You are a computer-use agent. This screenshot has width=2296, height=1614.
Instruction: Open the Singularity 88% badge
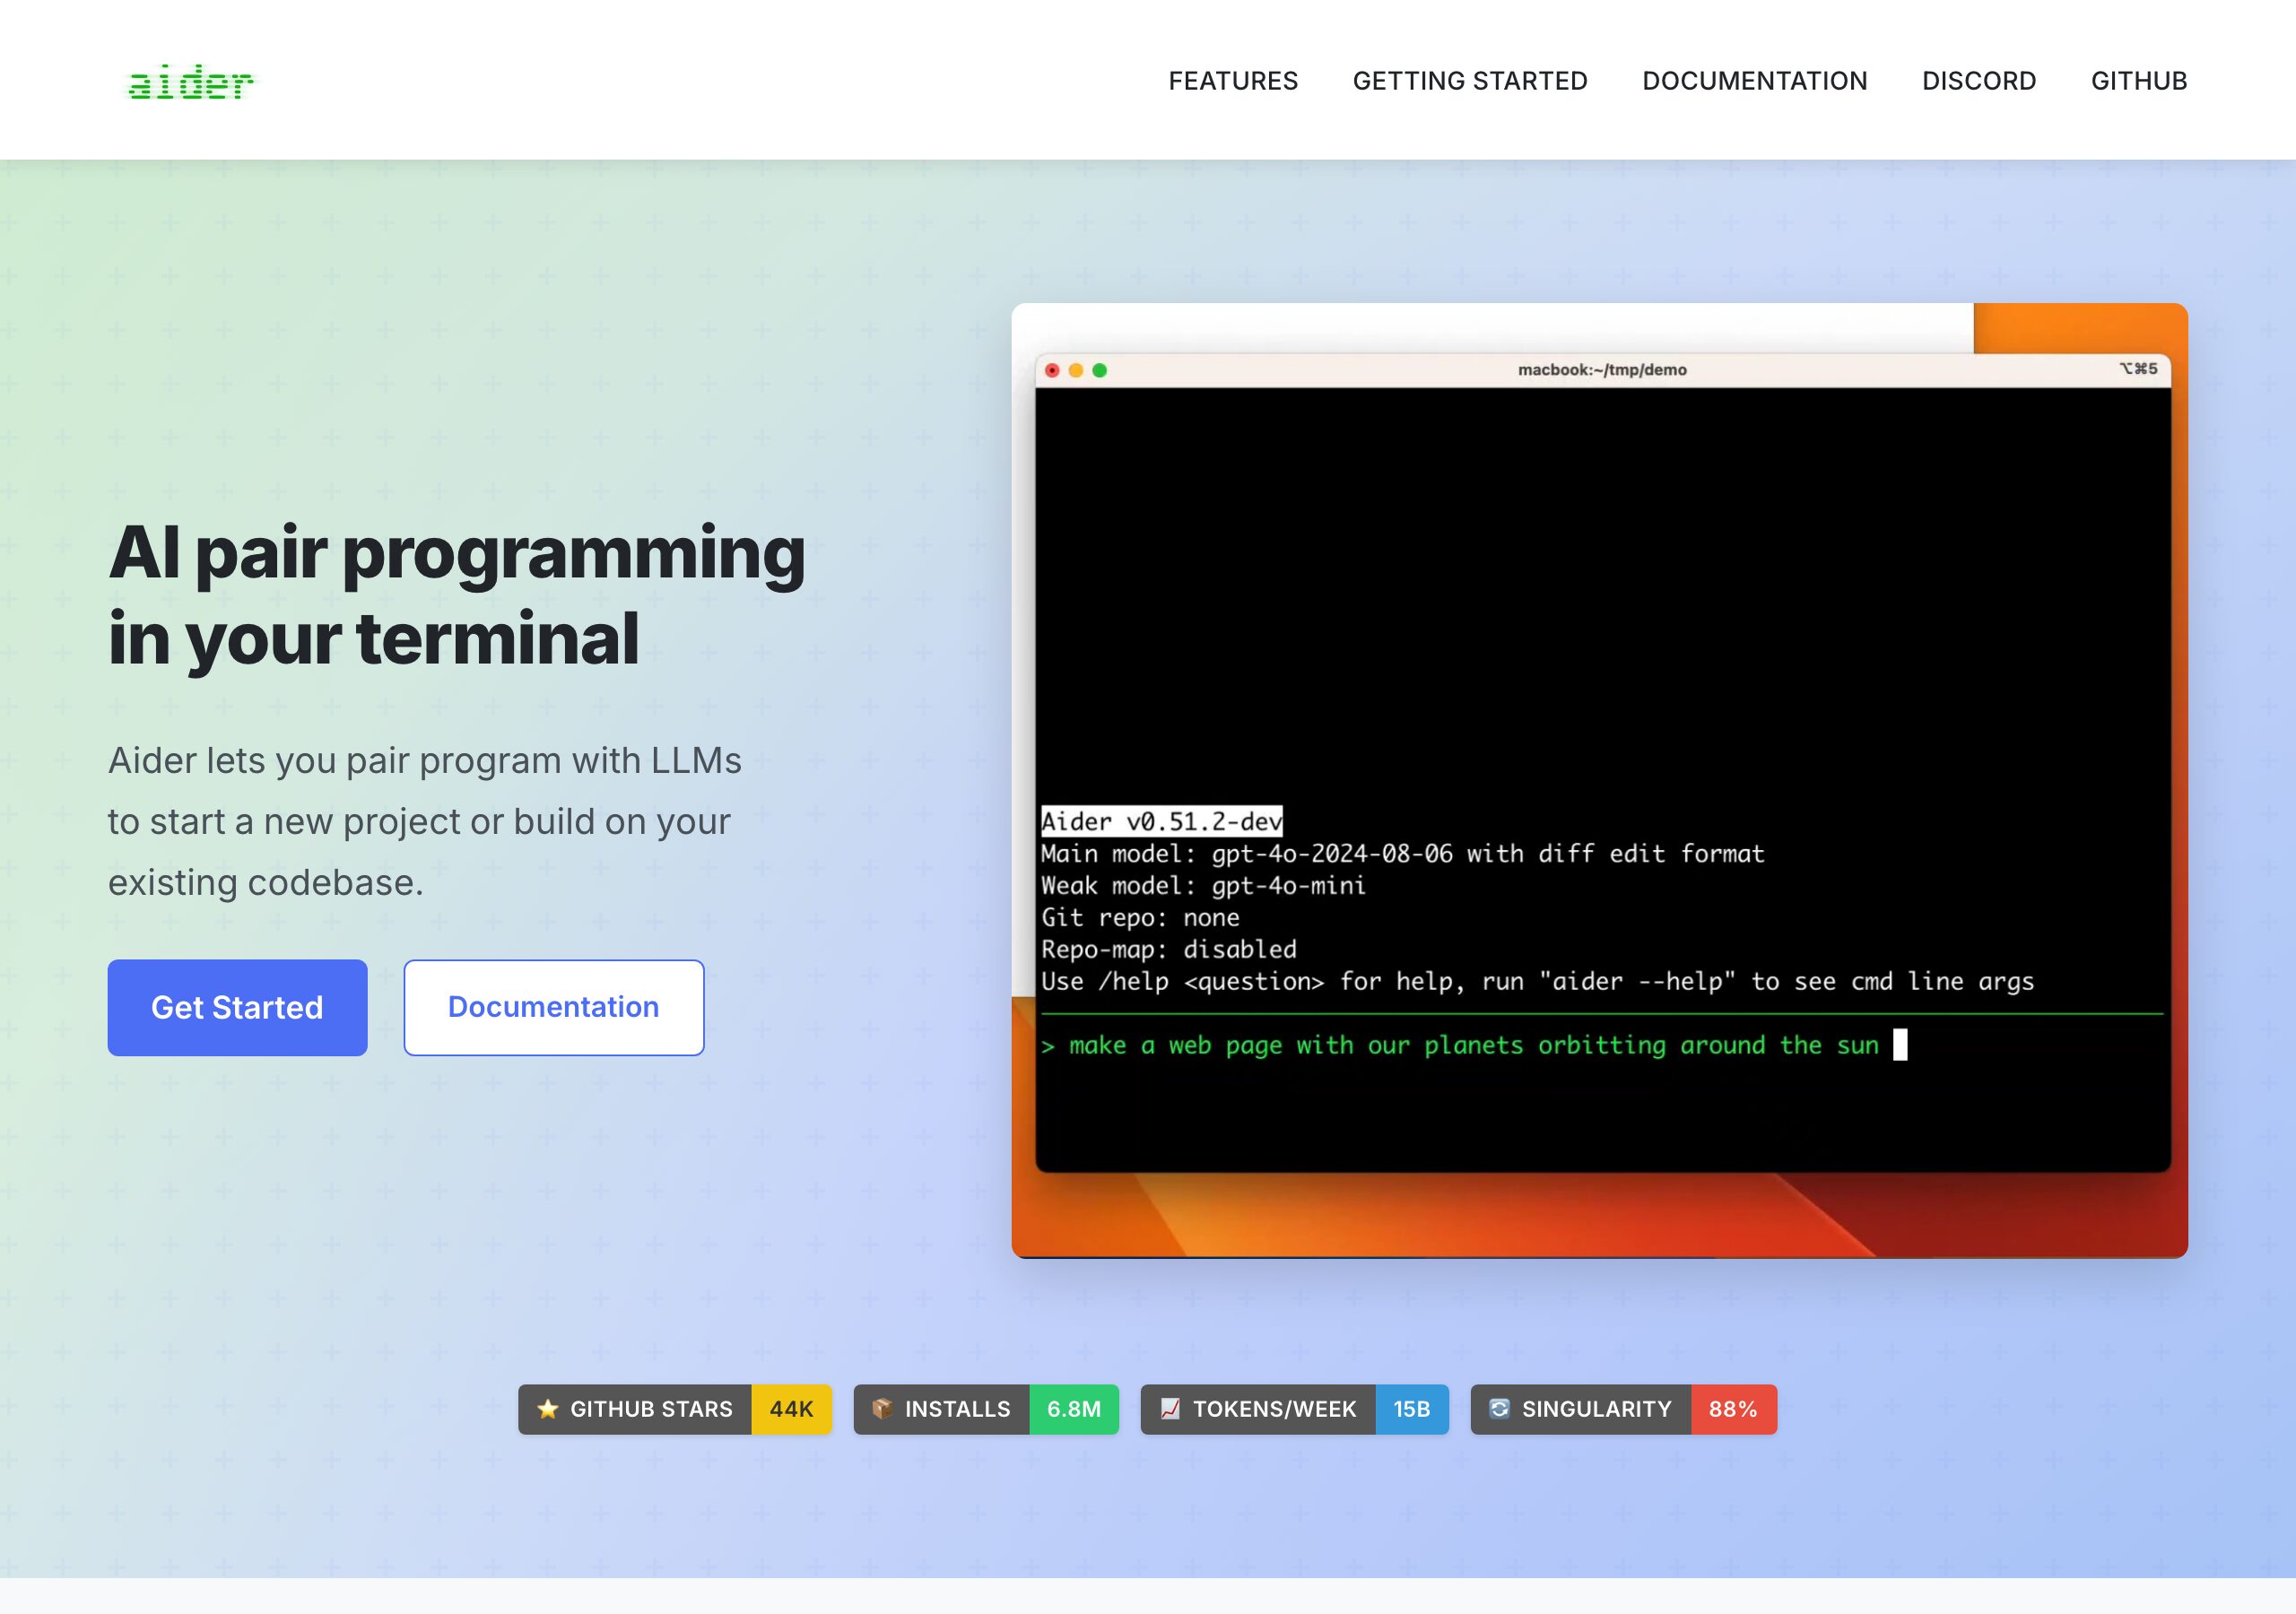click(x=1623, y=1409)
